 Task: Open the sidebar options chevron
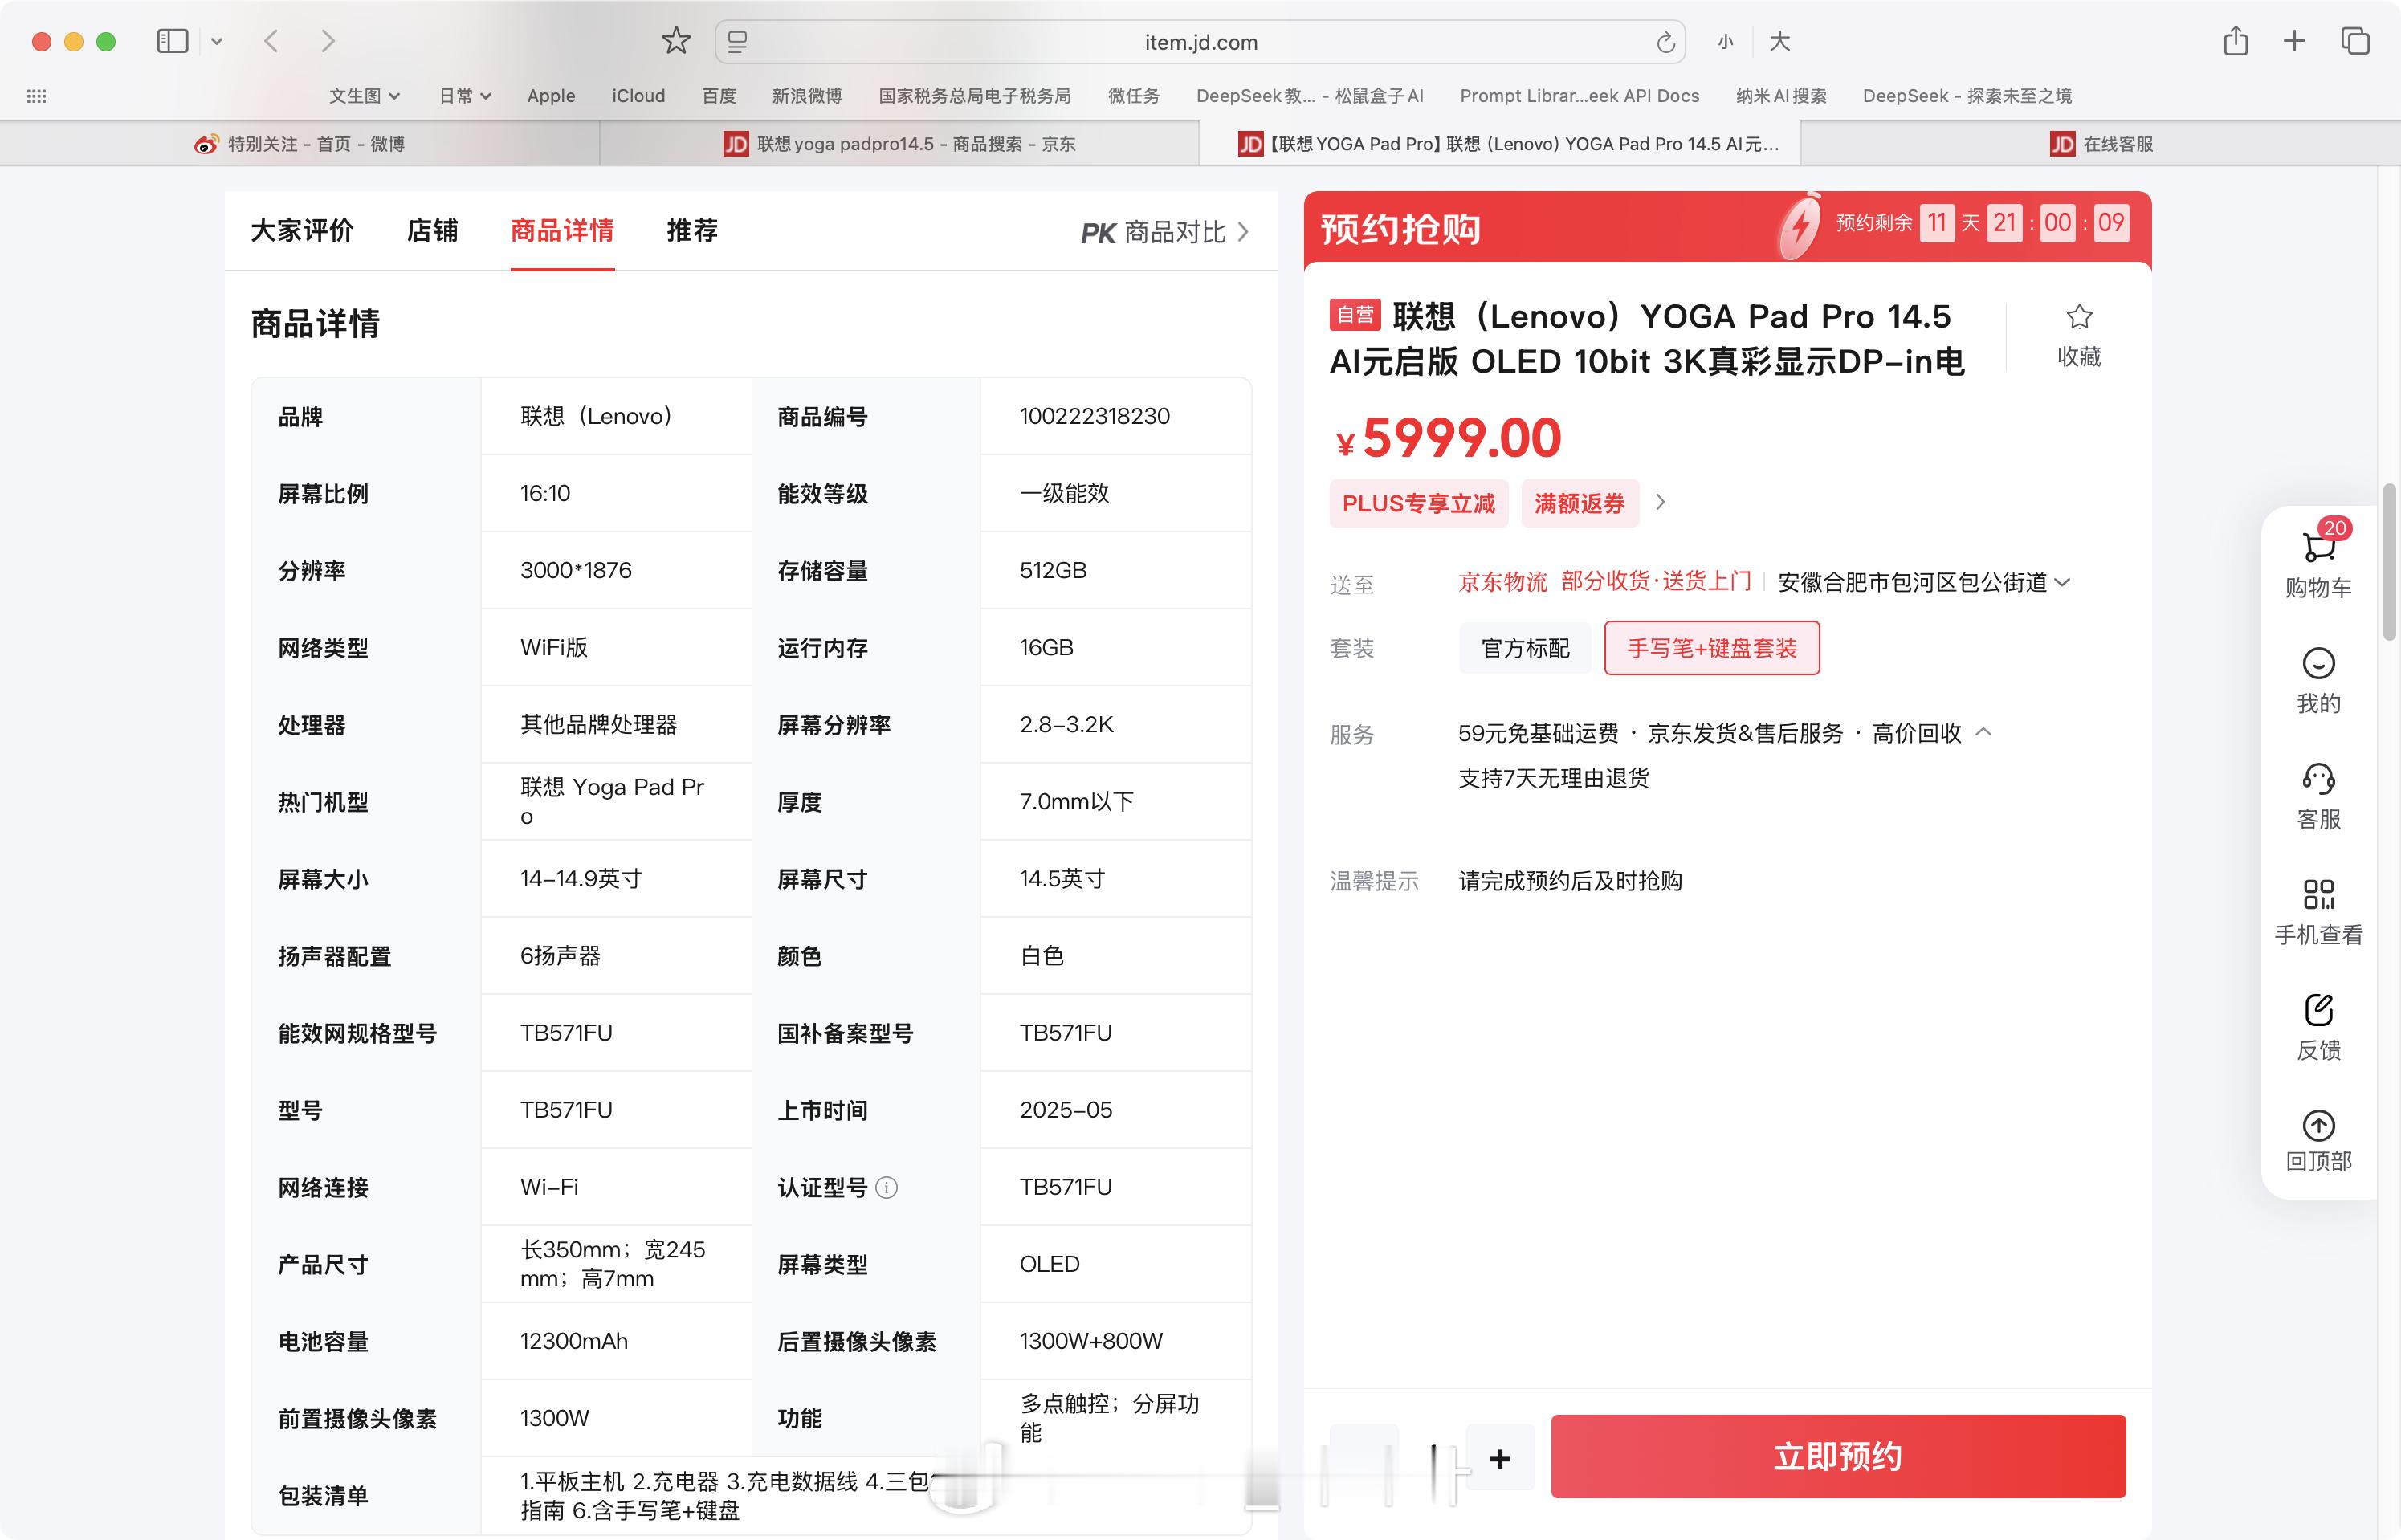click(x=217, y=42)
